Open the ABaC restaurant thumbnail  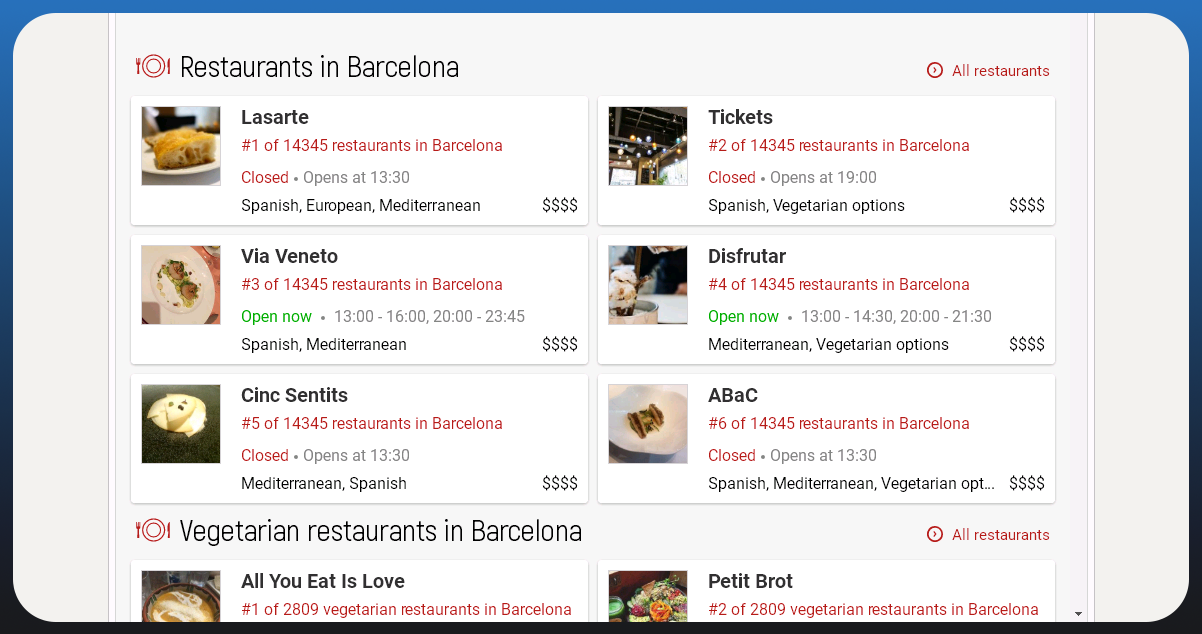[x=648, y=424]
